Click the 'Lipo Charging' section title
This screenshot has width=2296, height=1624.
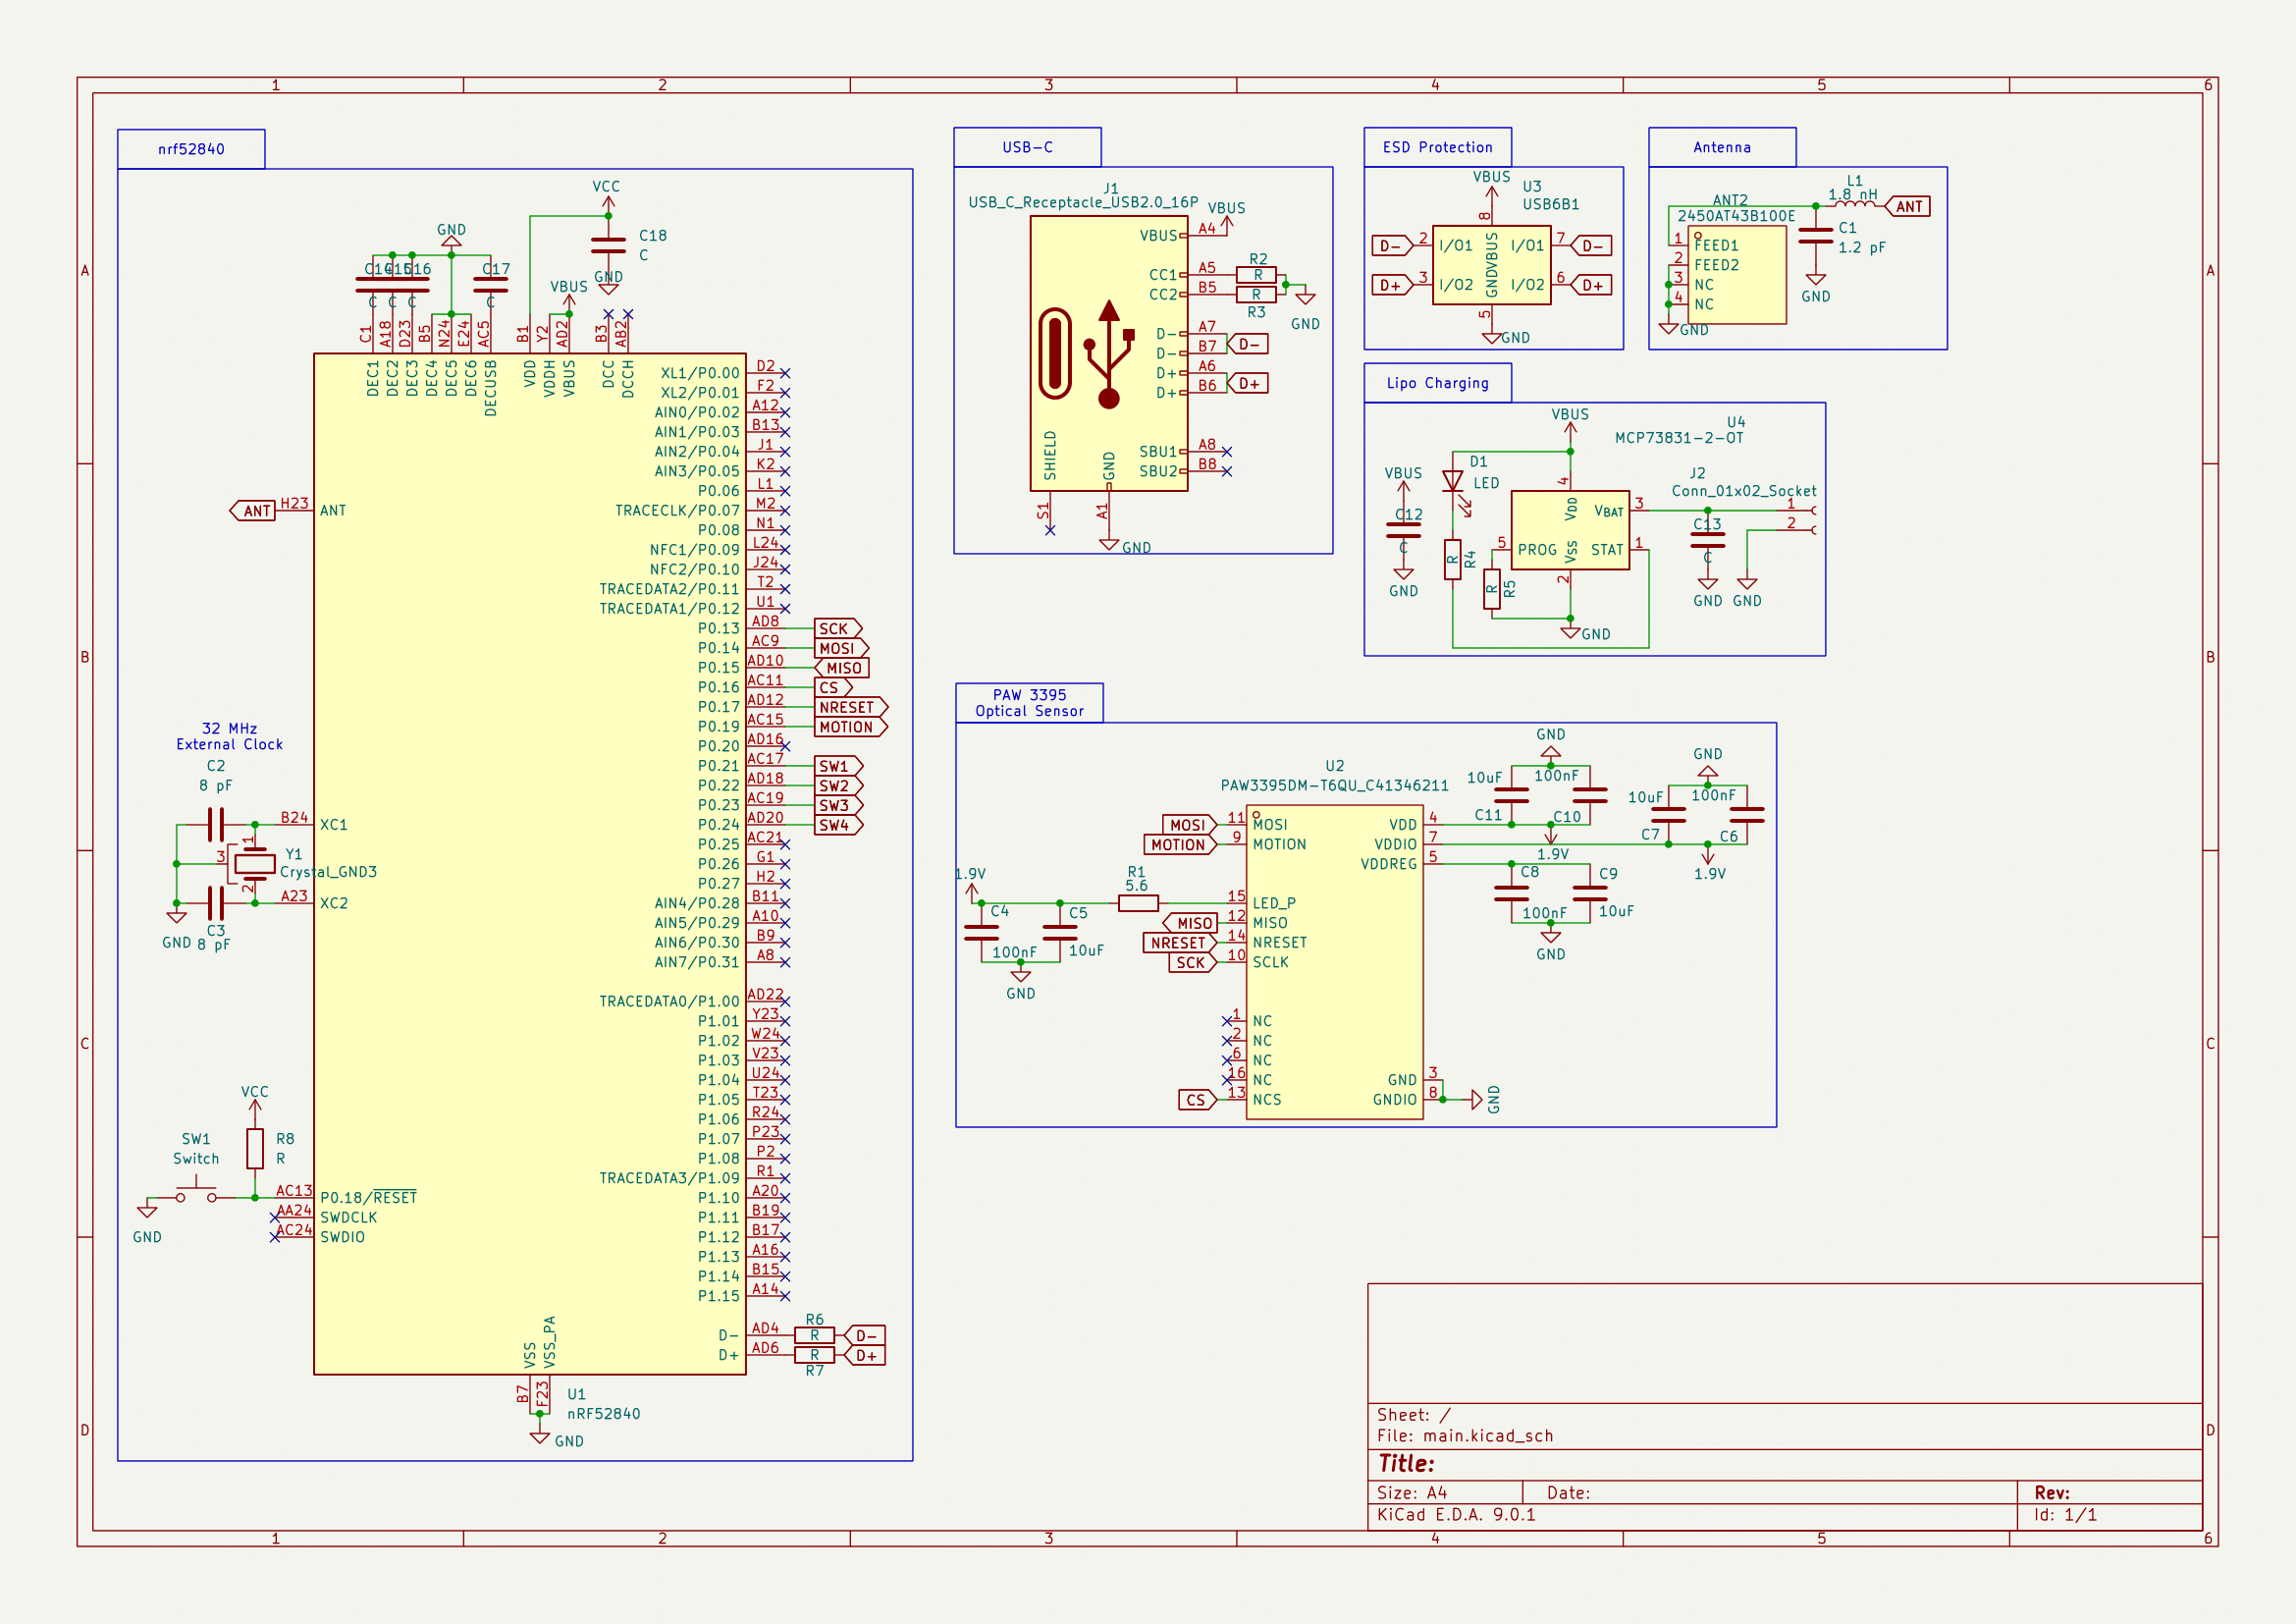point(1437,383)
